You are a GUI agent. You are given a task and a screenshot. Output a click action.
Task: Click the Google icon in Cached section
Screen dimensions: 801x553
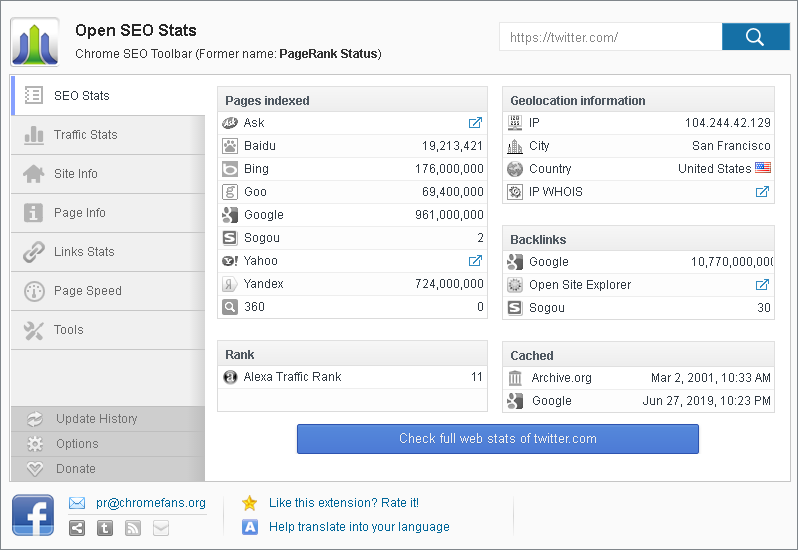(x=515, y=401)
